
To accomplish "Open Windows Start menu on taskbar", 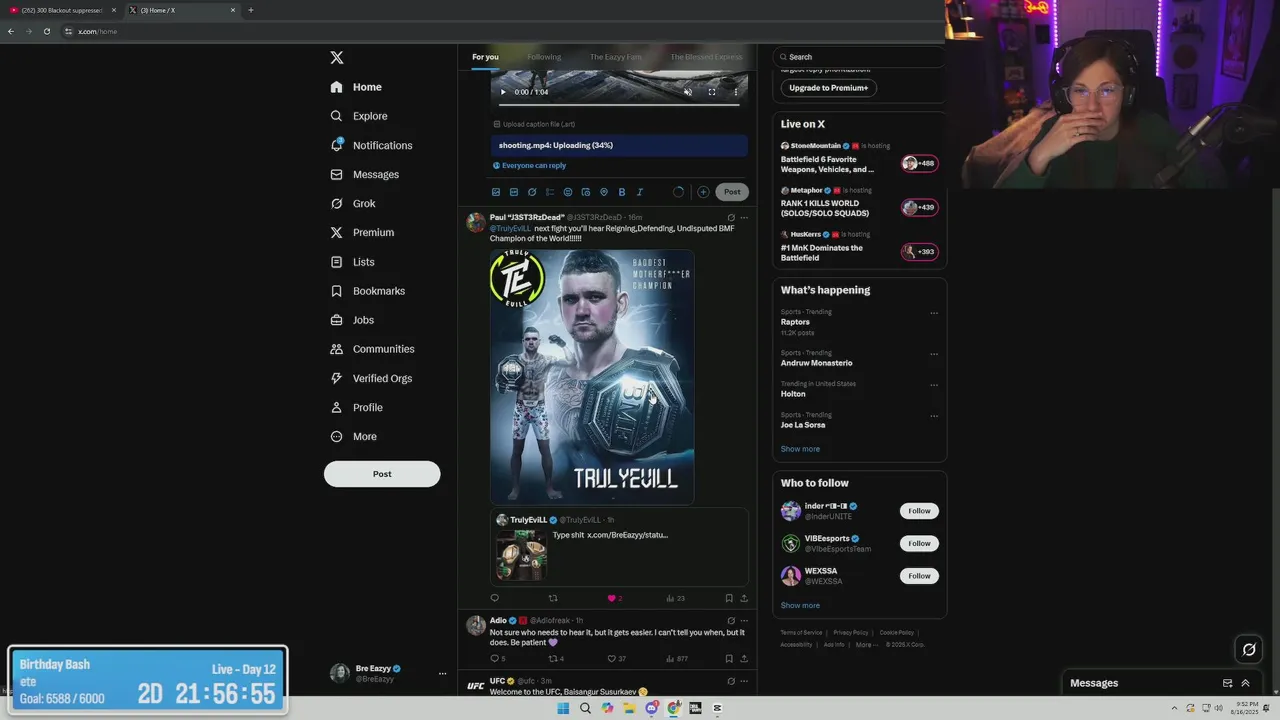I will click(x=563, y=708).
